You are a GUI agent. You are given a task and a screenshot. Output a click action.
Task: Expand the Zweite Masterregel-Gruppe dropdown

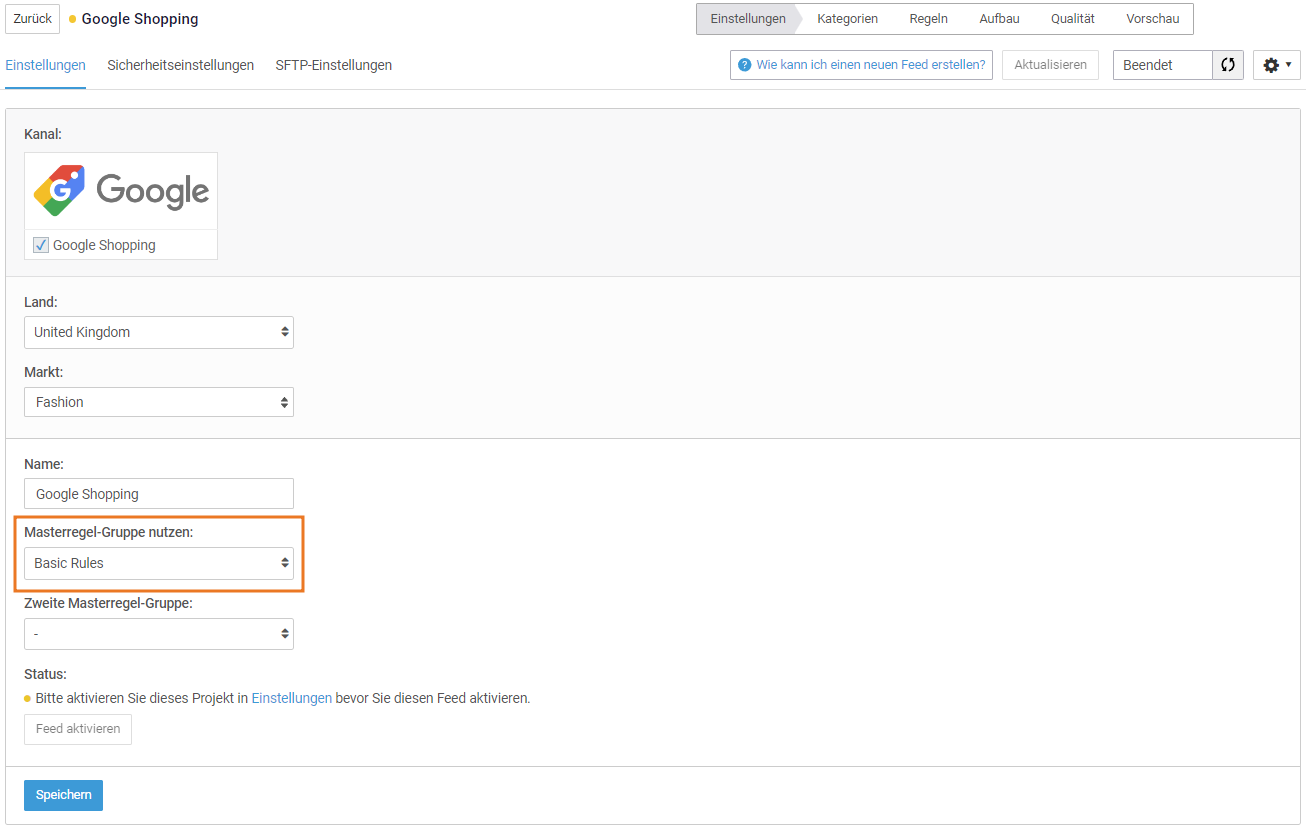point(158,634)
